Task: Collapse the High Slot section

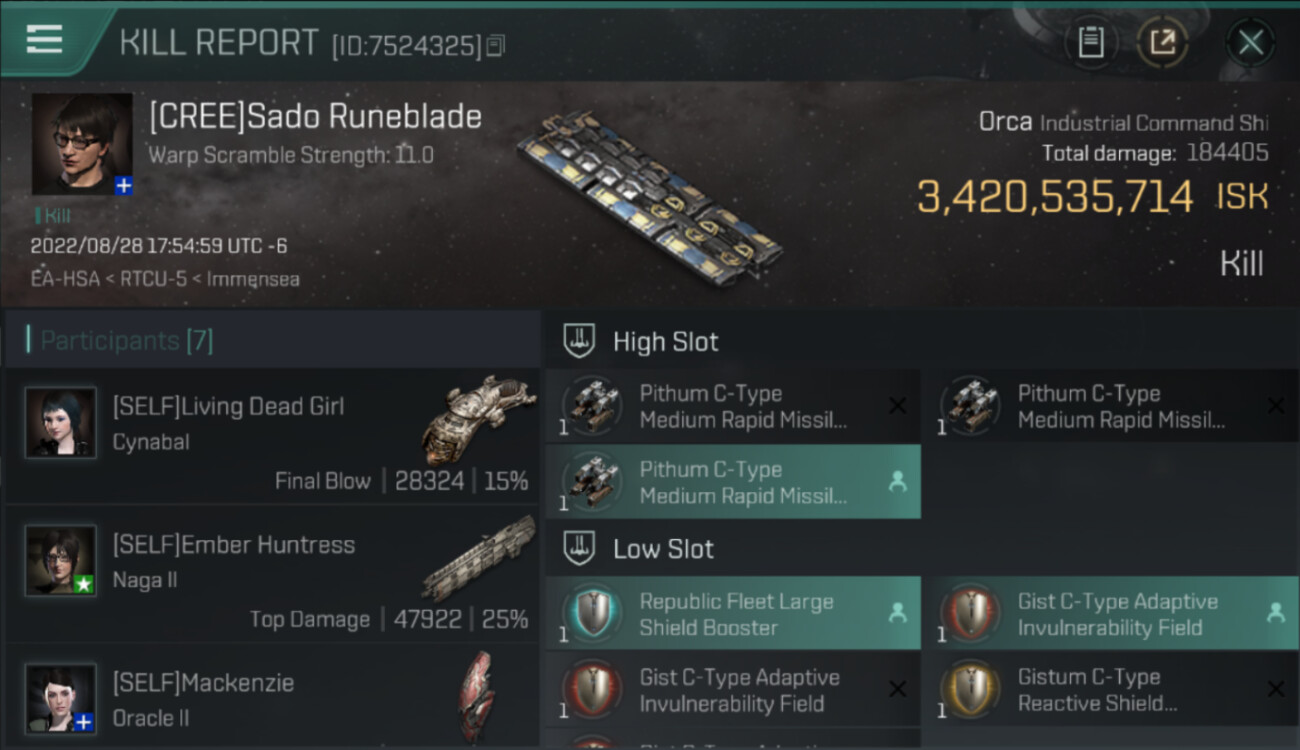Action: coord(580,341)
